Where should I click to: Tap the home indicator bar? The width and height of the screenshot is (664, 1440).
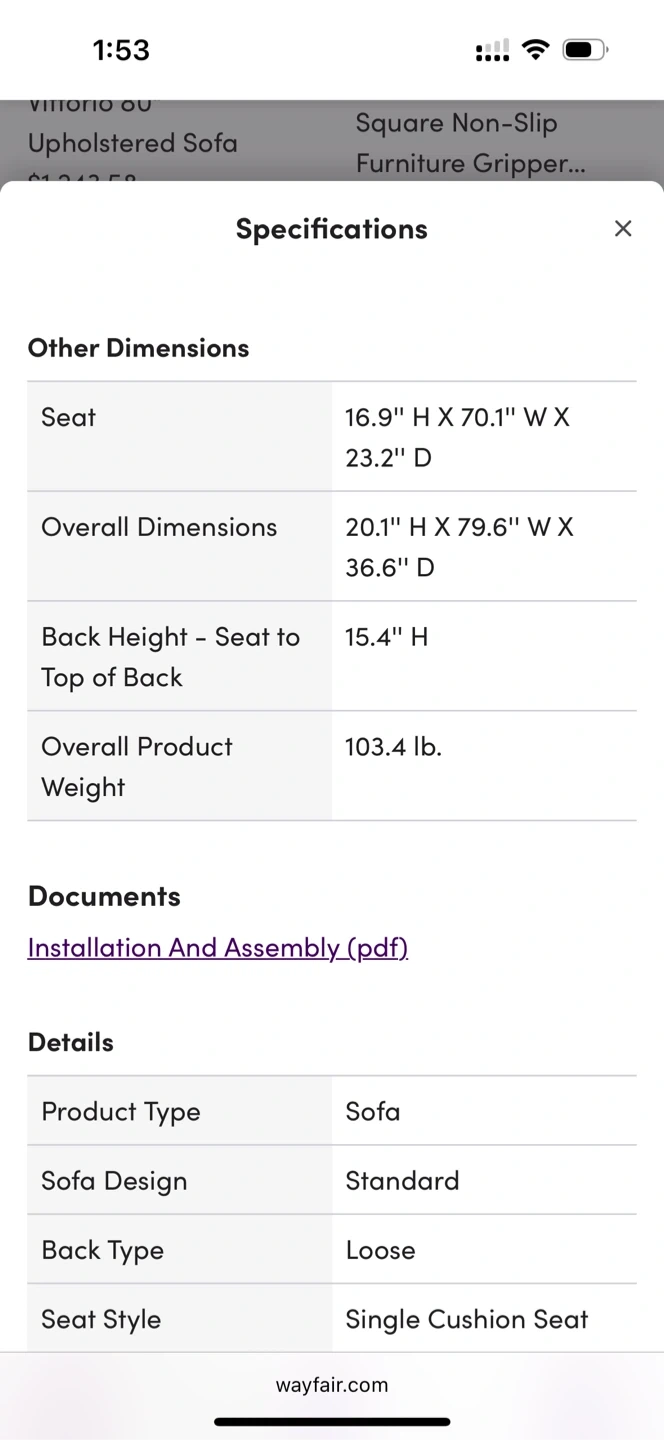pyautogui.click(x=332, y=1421)
